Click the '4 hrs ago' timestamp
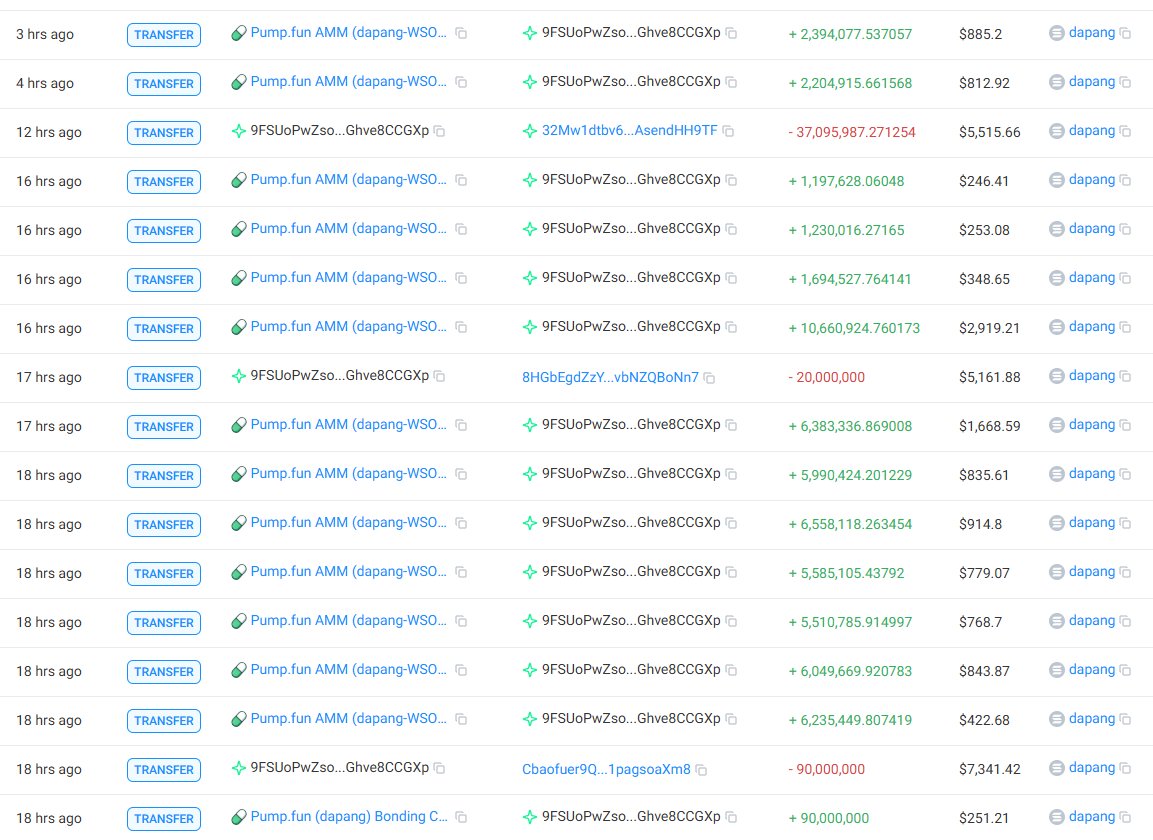Image resolution: width=1153 pixels, height=840 pixels. pos(45,83)
